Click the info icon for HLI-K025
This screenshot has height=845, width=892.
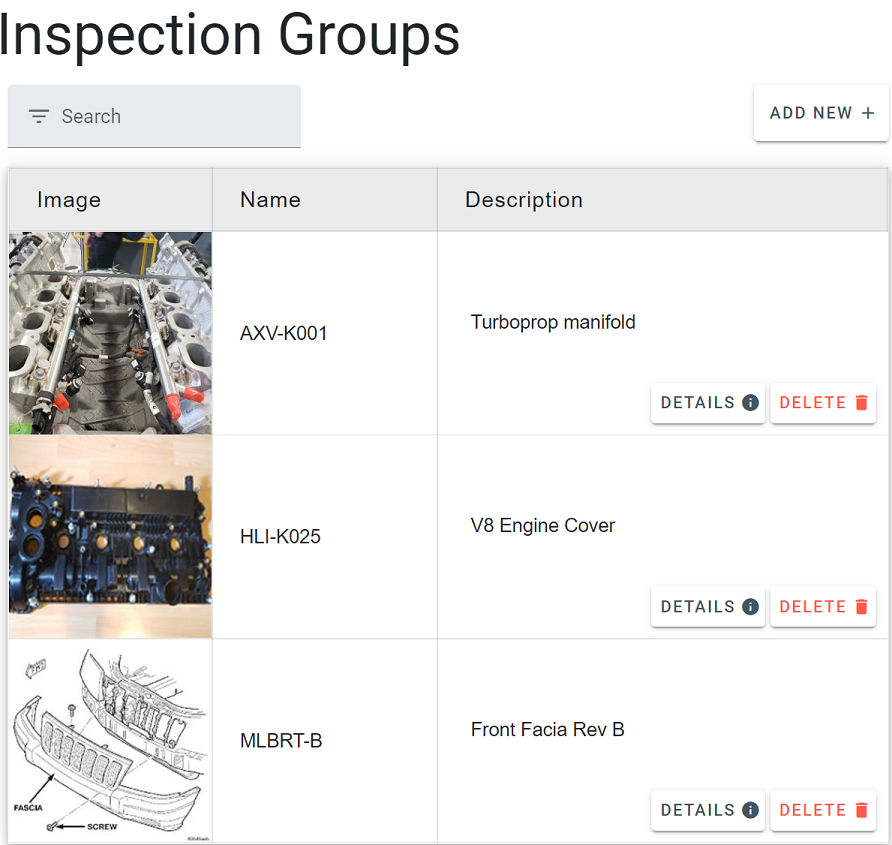tap(750, 607)
